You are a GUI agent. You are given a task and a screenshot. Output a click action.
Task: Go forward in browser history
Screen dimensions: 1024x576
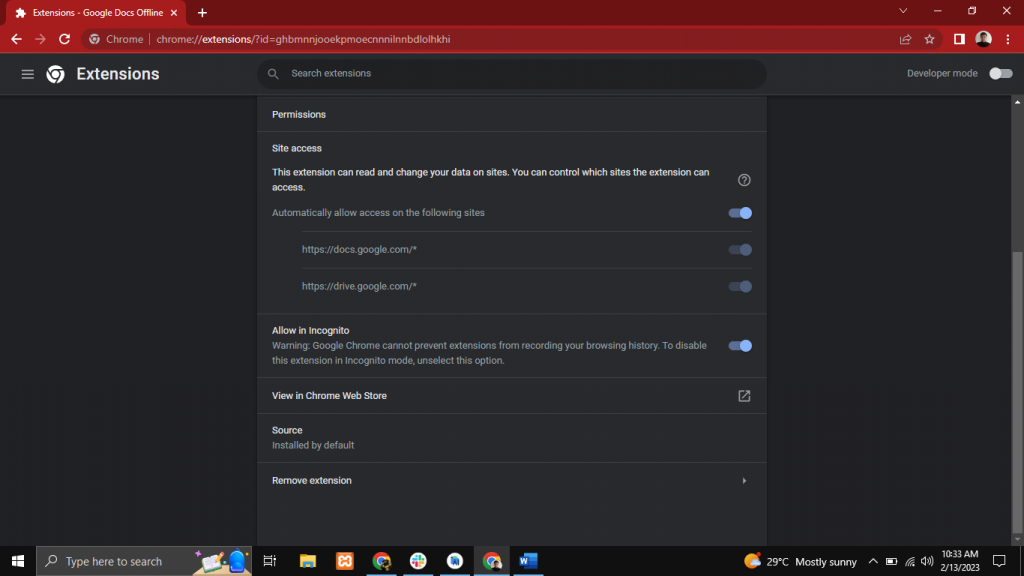tap(40, 39)
